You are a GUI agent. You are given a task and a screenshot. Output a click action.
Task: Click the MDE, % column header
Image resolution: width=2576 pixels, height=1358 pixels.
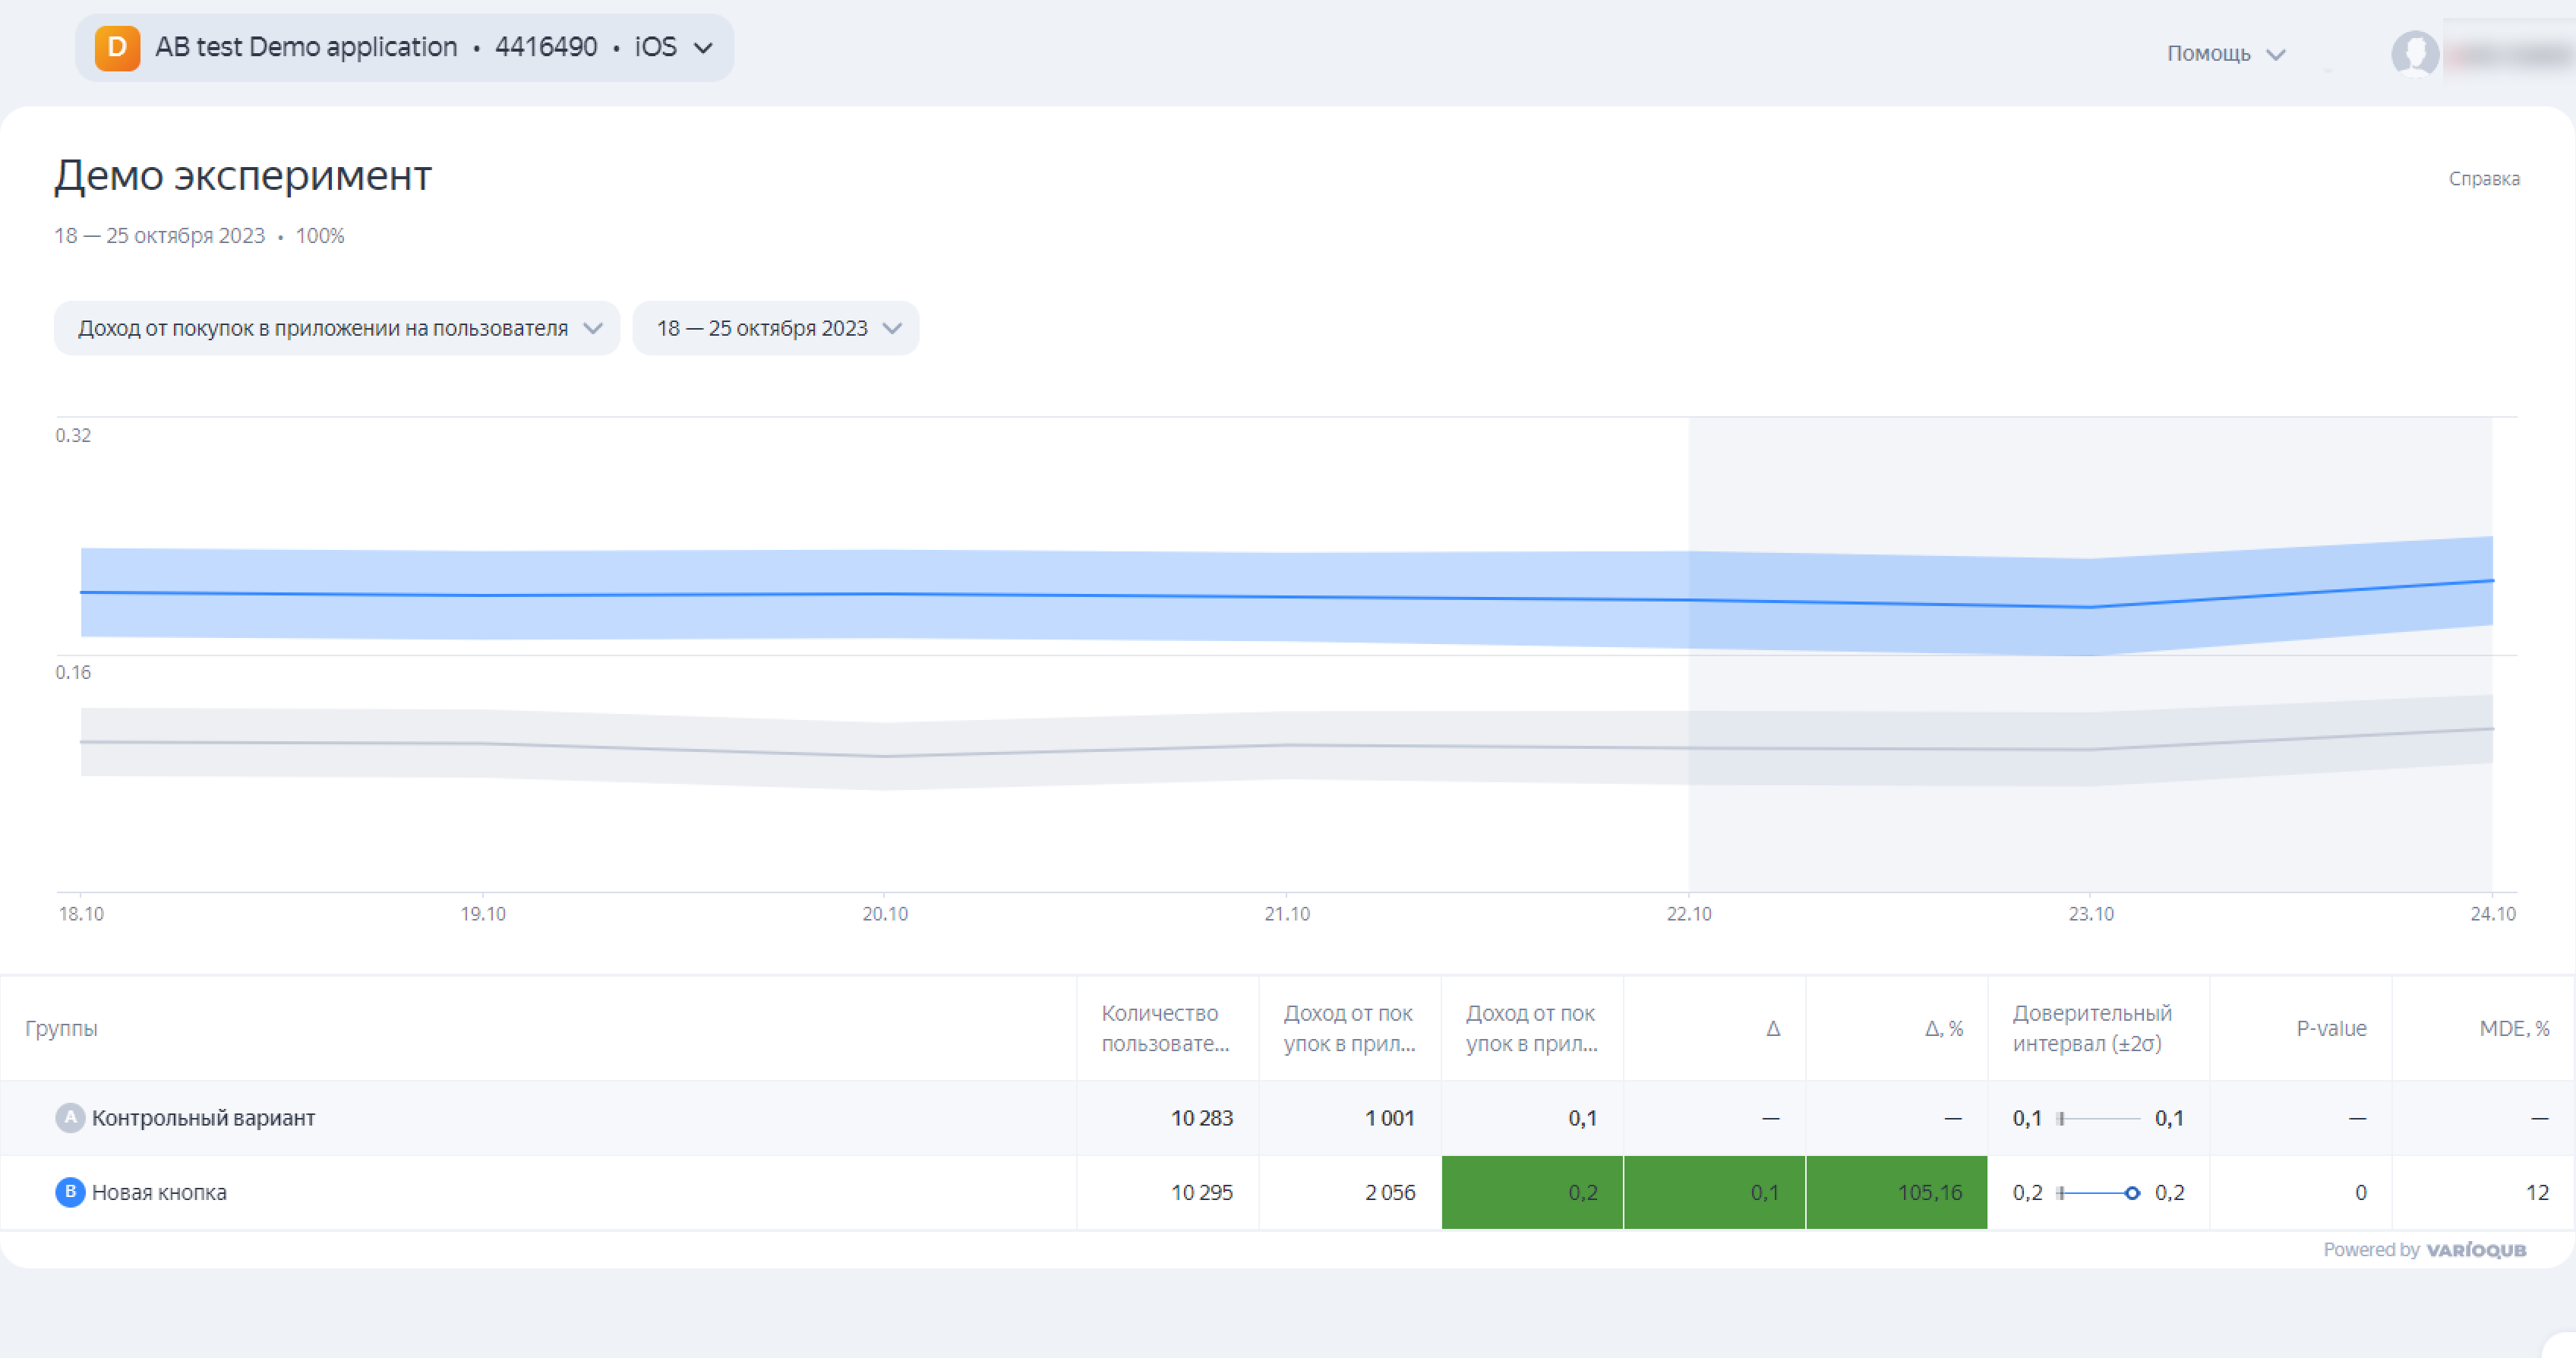pyautogui.click(x=2513, y=1028)
